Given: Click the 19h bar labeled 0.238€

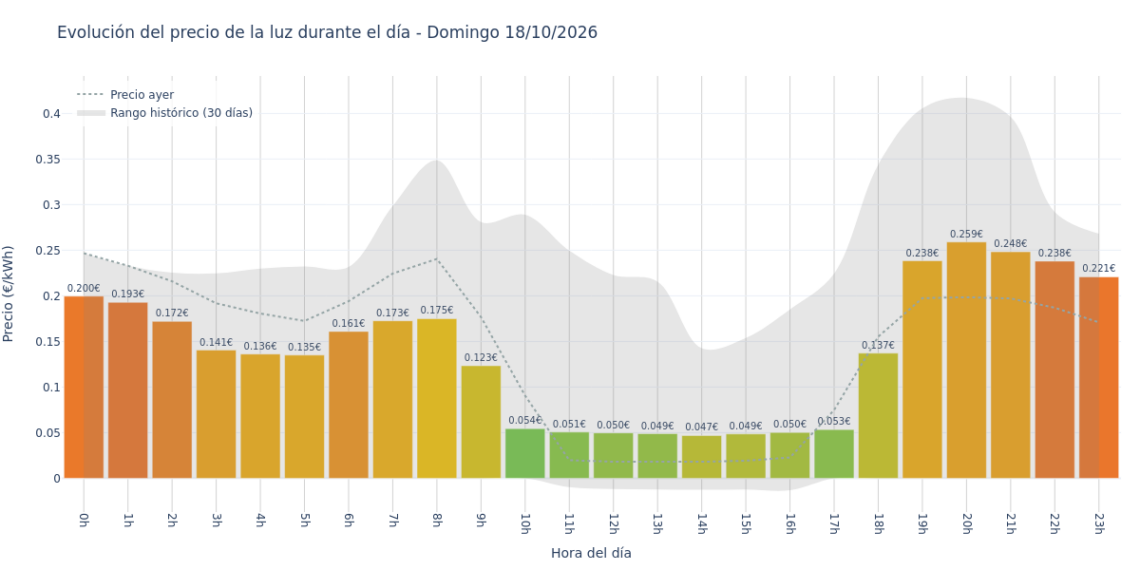Looking at the screenshot, I should tap(923, 369).
